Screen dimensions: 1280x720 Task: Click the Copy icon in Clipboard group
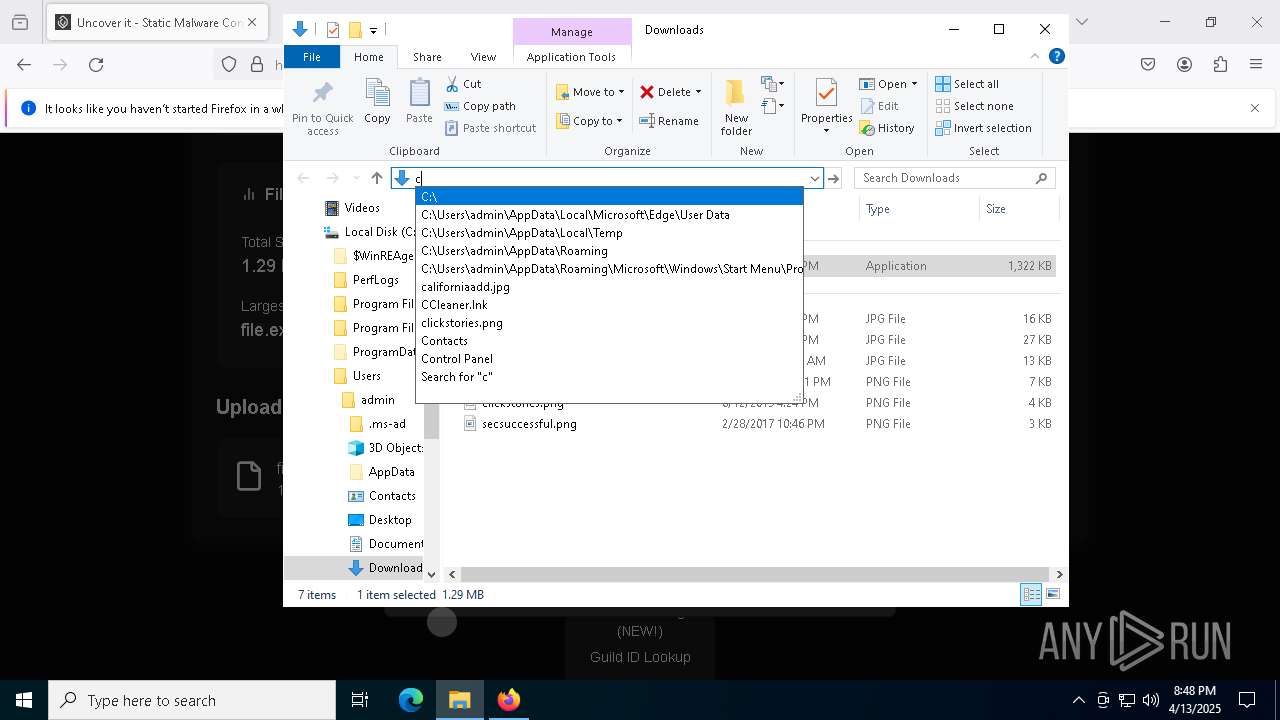pyautogui.click(x=377, y=93)
